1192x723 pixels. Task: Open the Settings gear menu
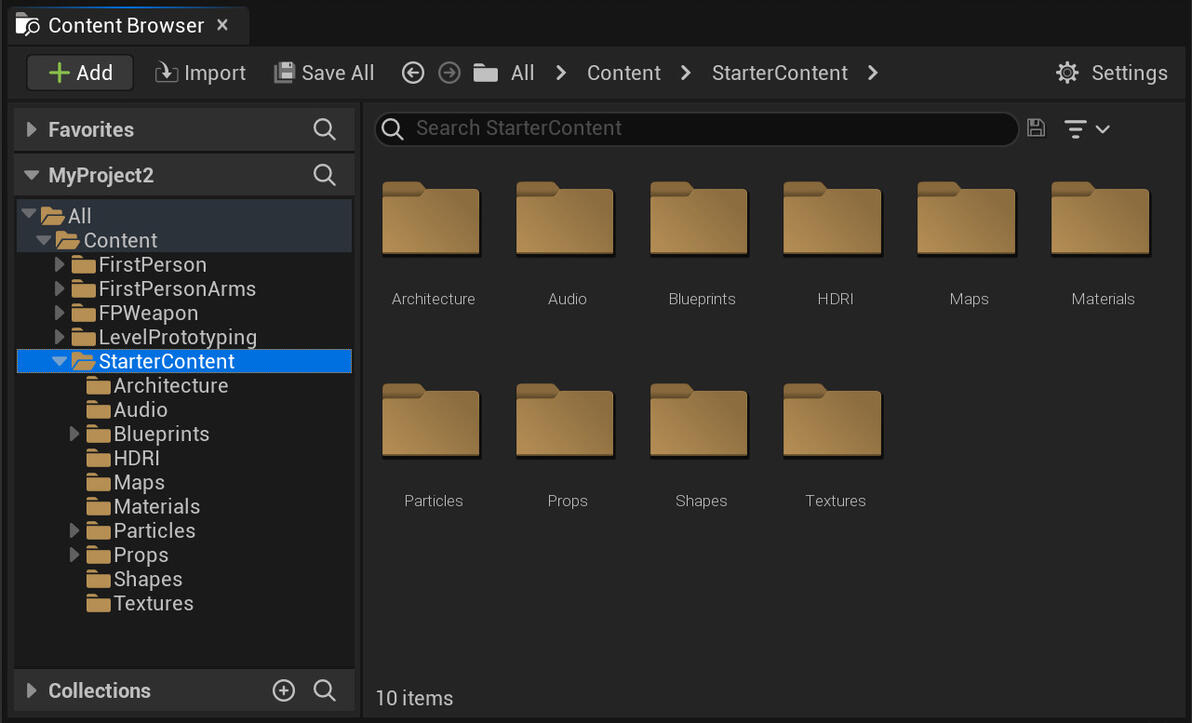pyautogui.click(x=1112, y=73)
